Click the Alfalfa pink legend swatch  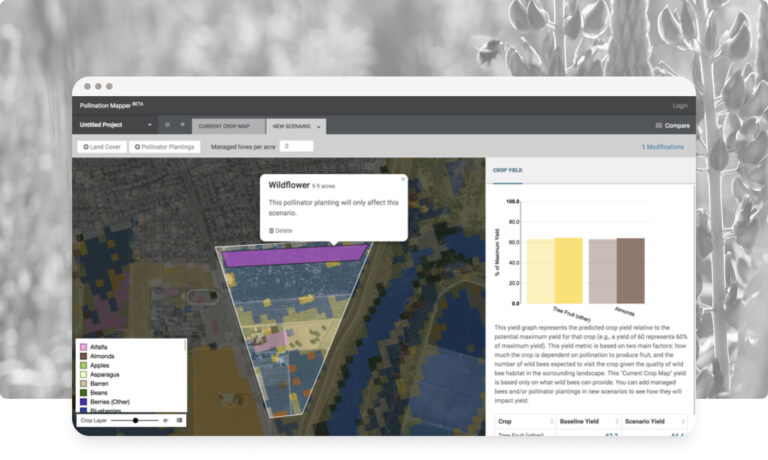[x=83, y=347]
